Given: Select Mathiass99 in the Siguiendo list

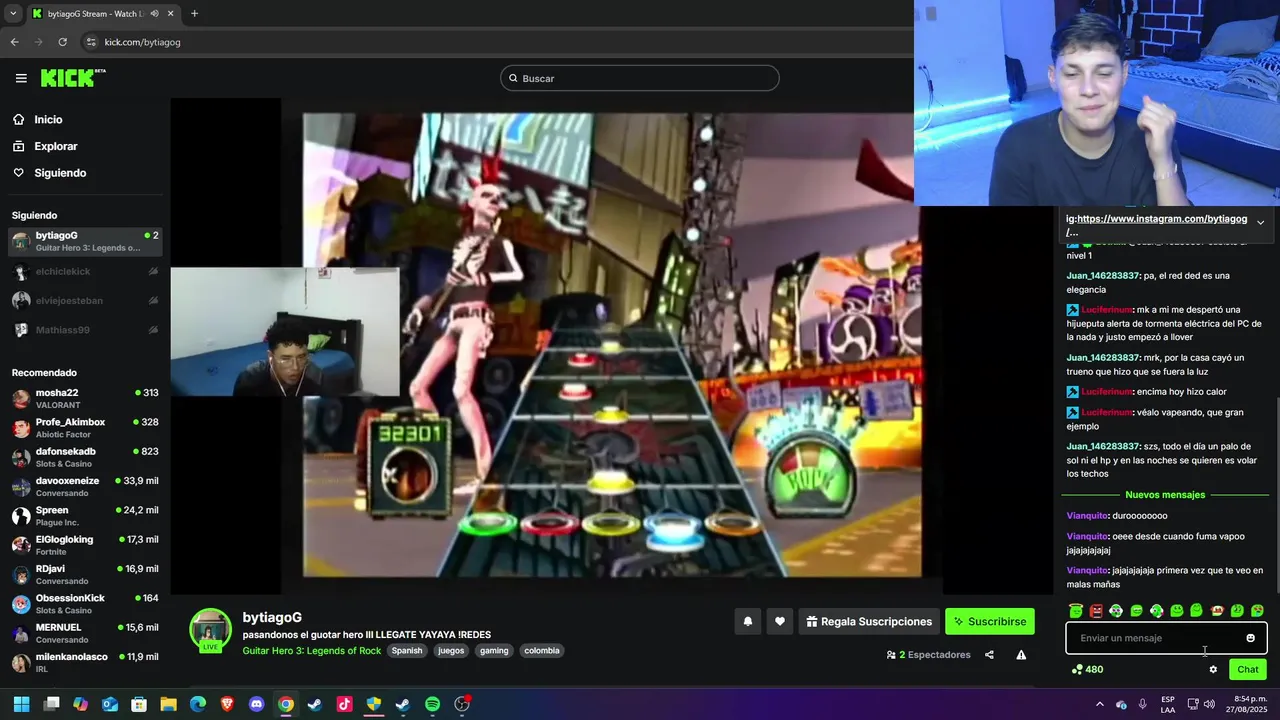Looking at the screenshot, I should (85, 330).
